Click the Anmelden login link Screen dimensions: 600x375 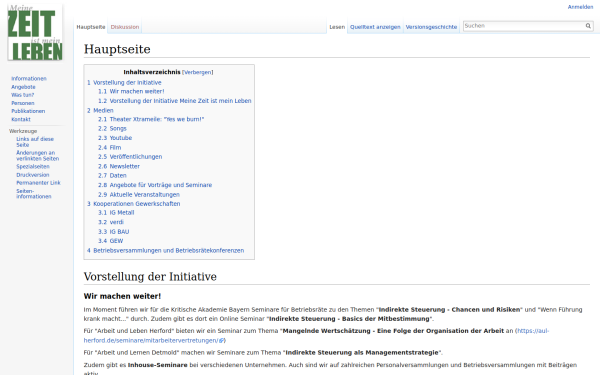point(580,7)
